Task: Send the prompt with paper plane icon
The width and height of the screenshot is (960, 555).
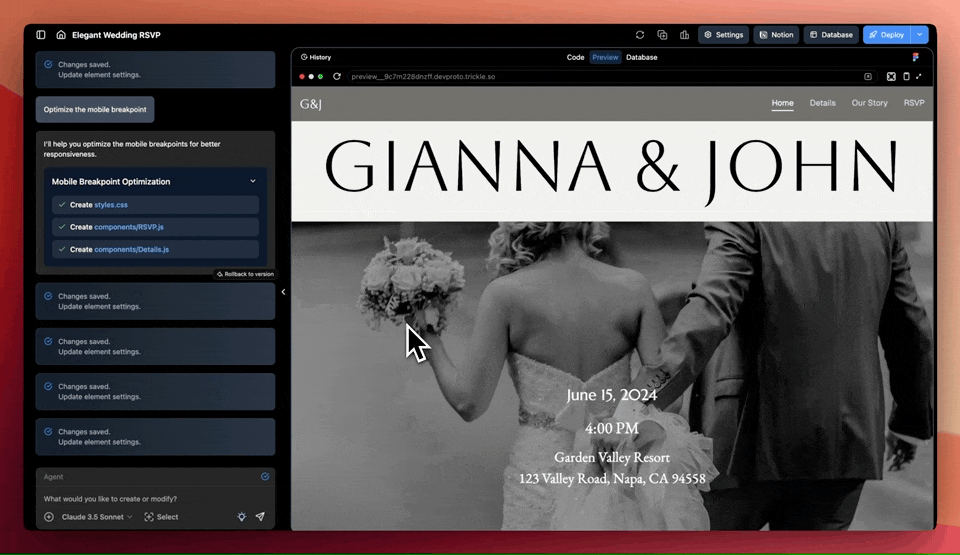Action: point(260,517)
